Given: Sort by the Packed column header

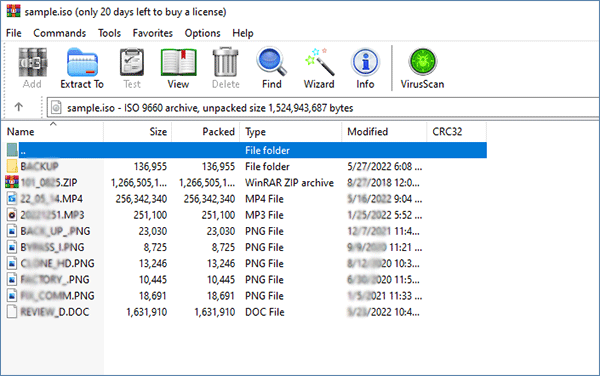Looking at the screenshot, I should [206, 132].
